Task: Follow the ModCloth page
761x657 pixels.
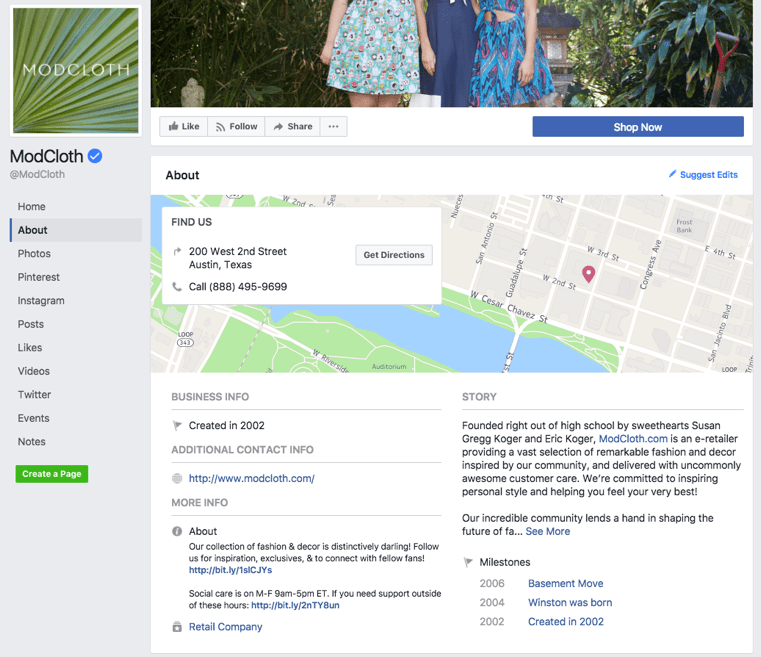Action: (x=236, y=127)
